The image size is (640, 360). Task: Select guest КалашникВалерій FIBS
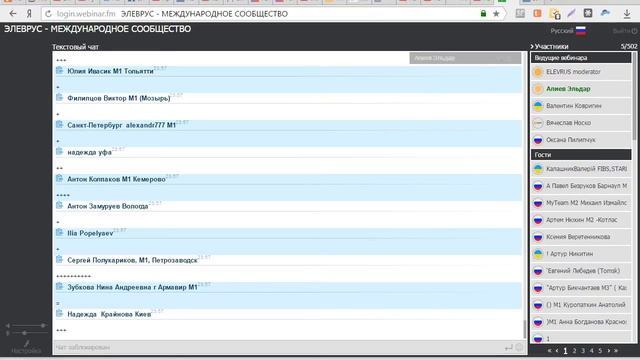coord(581,169)
